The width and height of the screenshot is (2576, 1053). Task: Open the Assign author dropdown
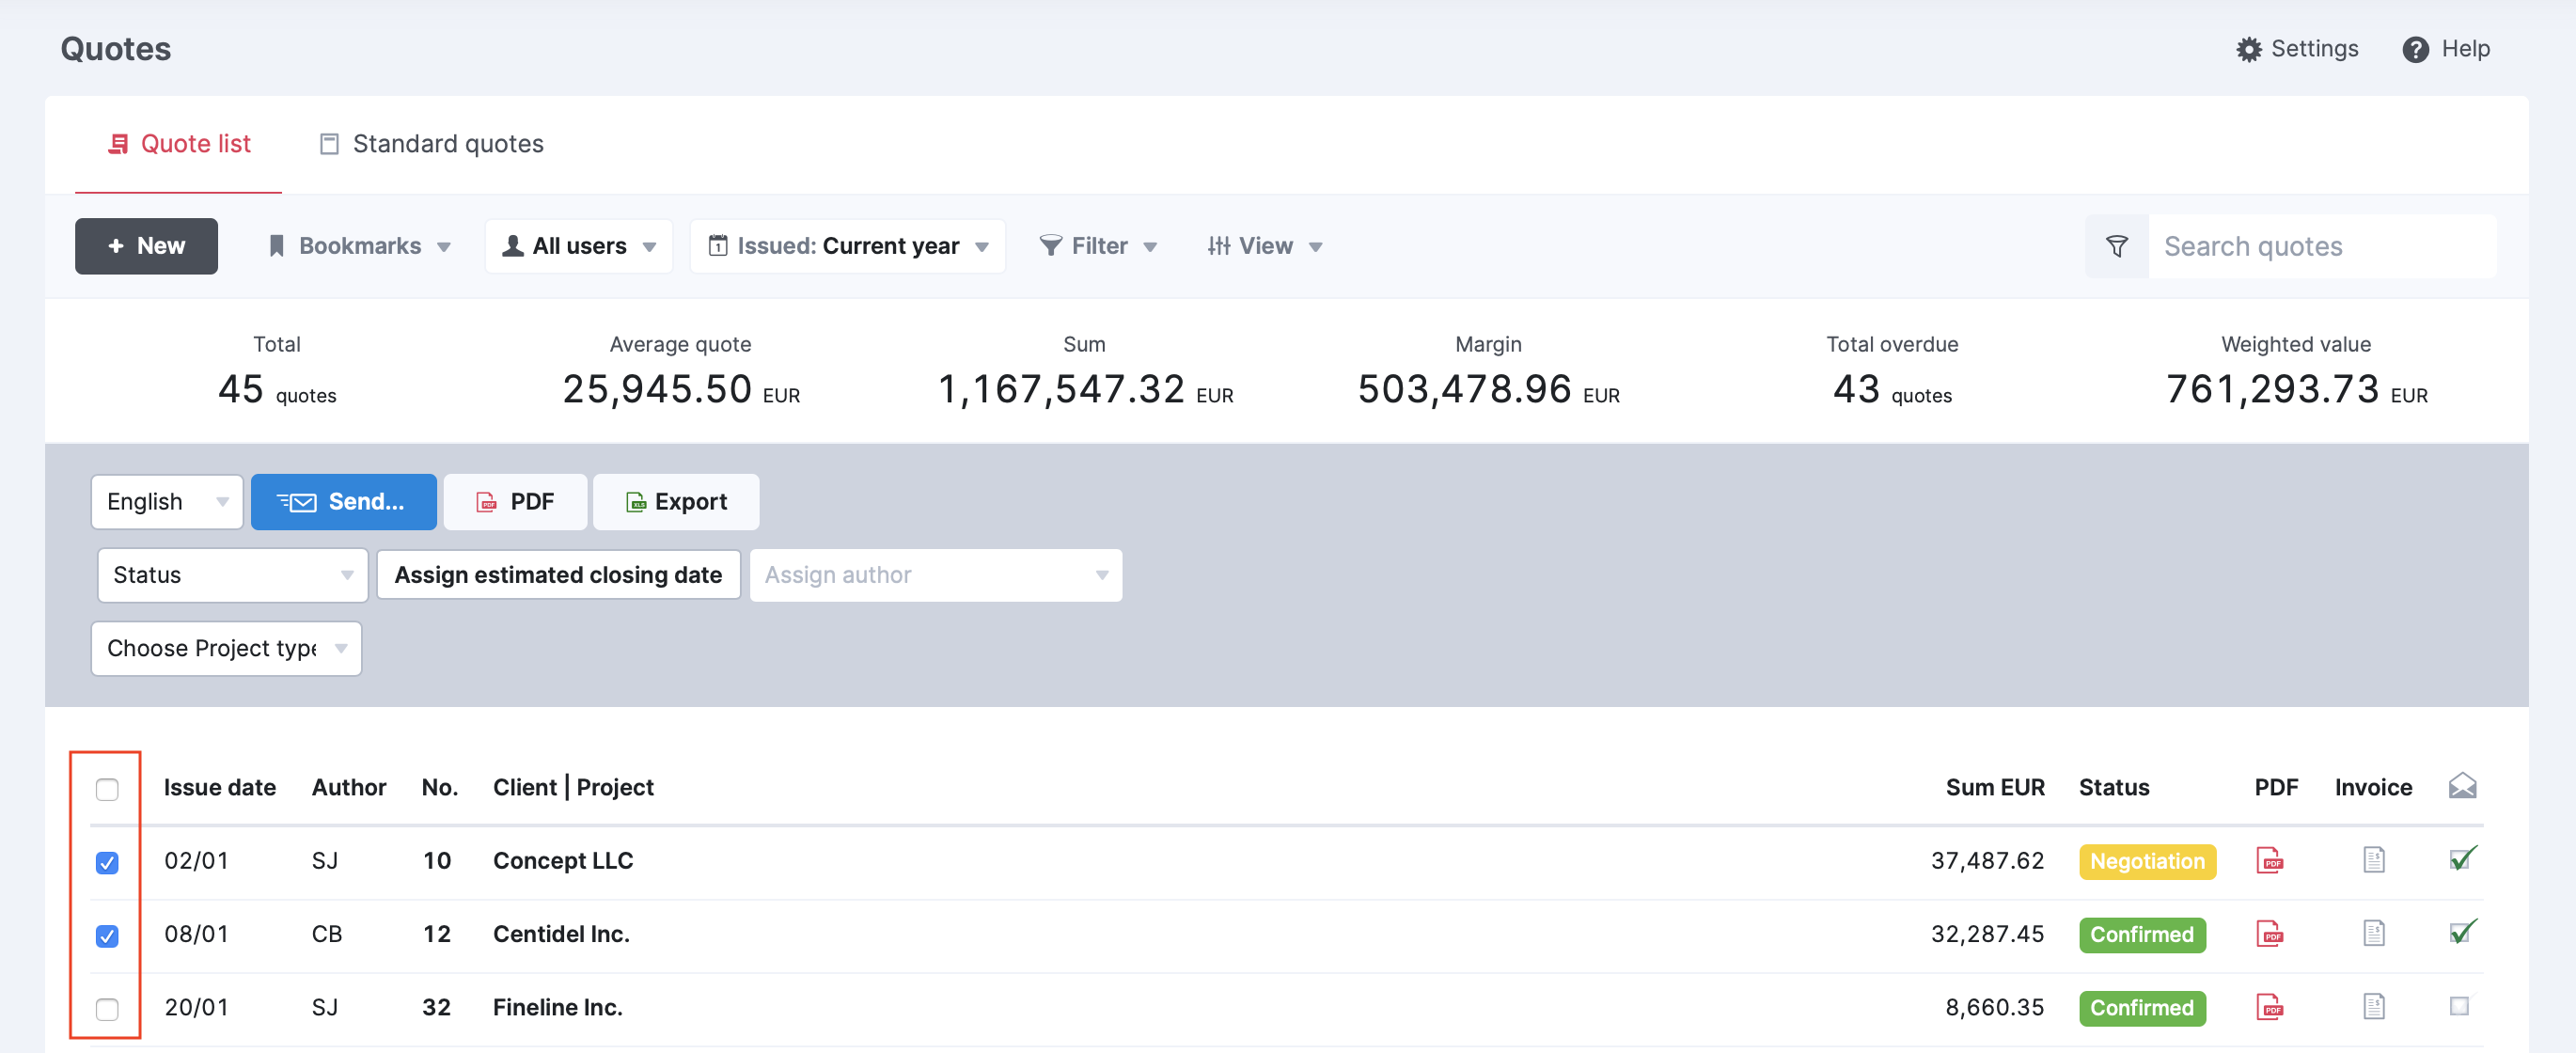(x=936, y=575)
